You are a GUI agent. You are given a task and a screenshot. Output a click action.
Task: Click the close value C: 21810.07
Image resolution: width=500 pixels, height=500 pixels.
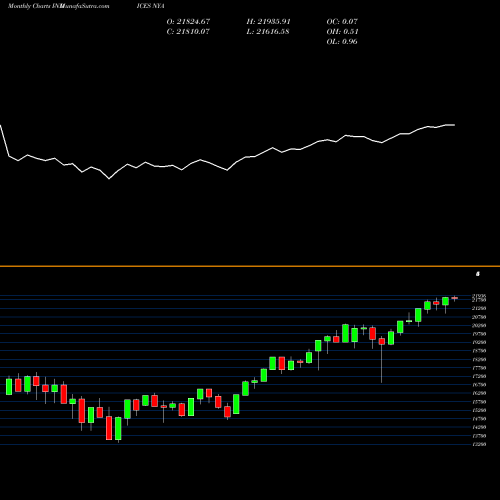point(188,32)
